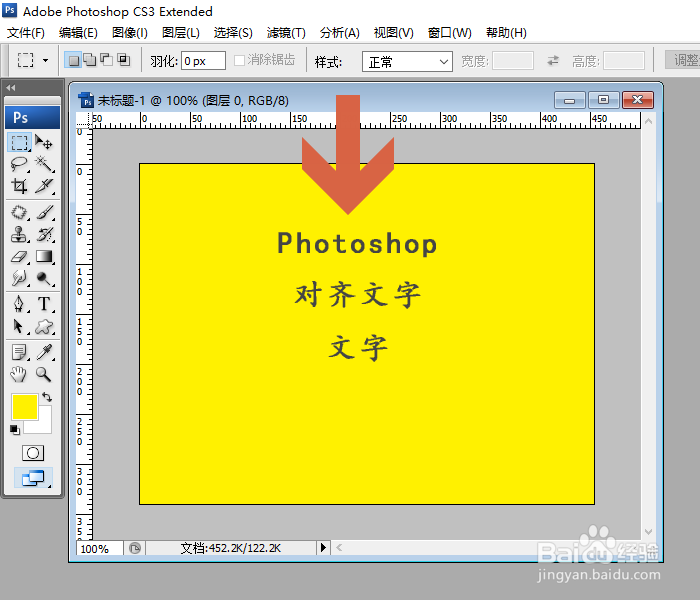Viewport: 700px width, 600px height.
Task: Click the white background color swatch
Action: [x=44, y=424]
